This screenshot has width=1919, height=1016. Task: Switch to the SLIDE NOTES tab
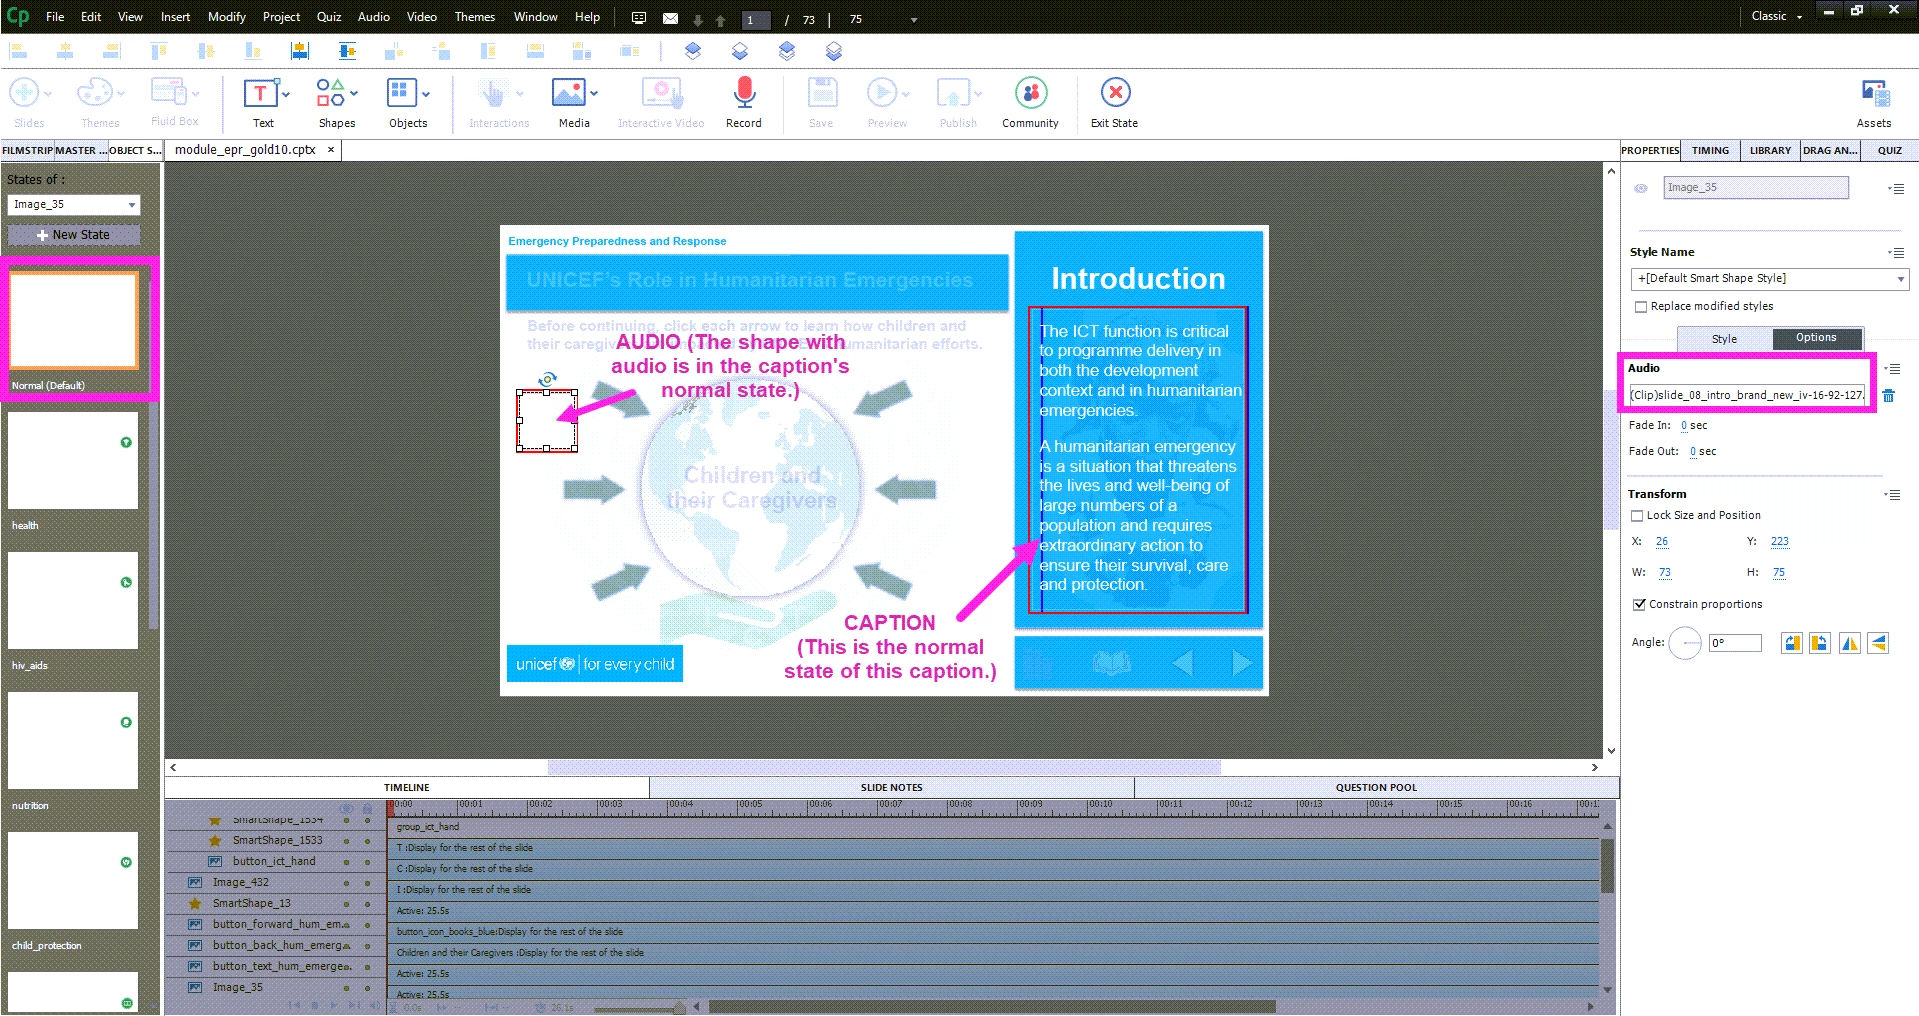(x=891, y=787)
